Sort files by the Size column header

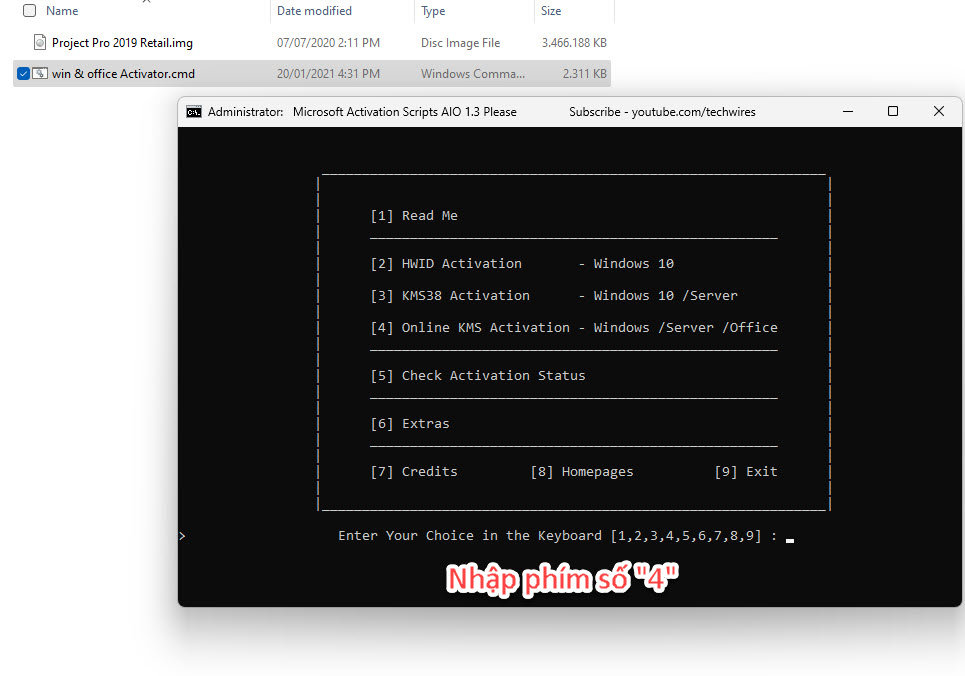tap(551, 11)
